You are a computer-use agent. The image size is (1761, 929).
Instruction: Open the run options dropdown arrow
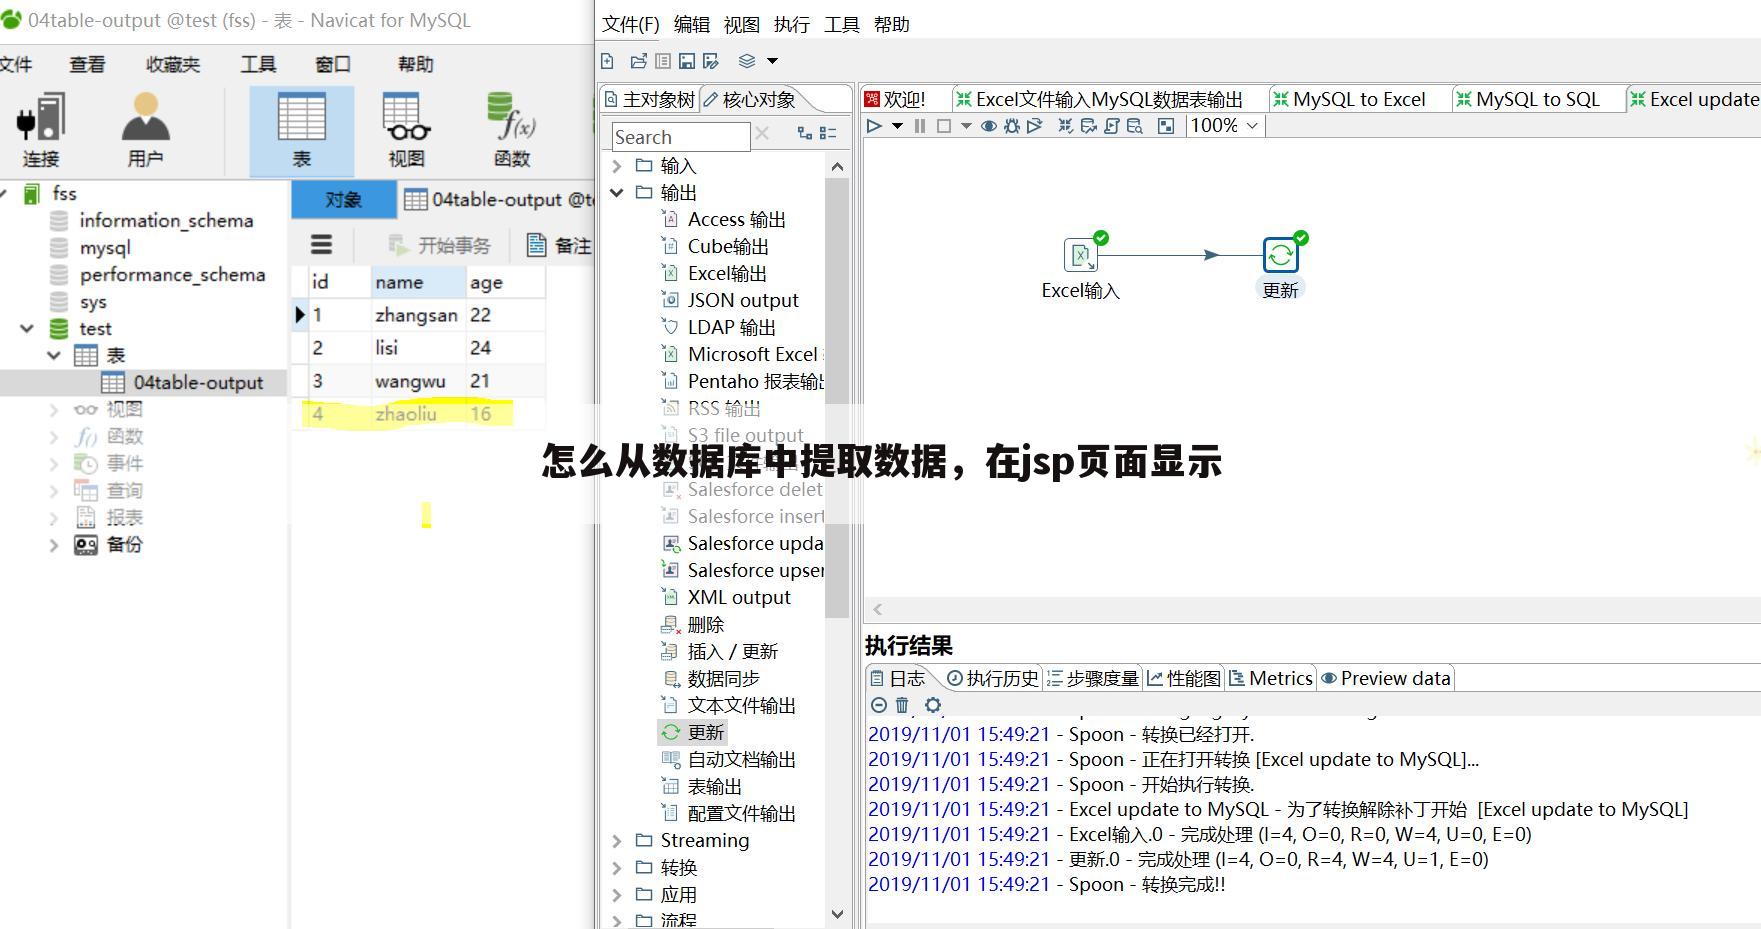(897, 126)
